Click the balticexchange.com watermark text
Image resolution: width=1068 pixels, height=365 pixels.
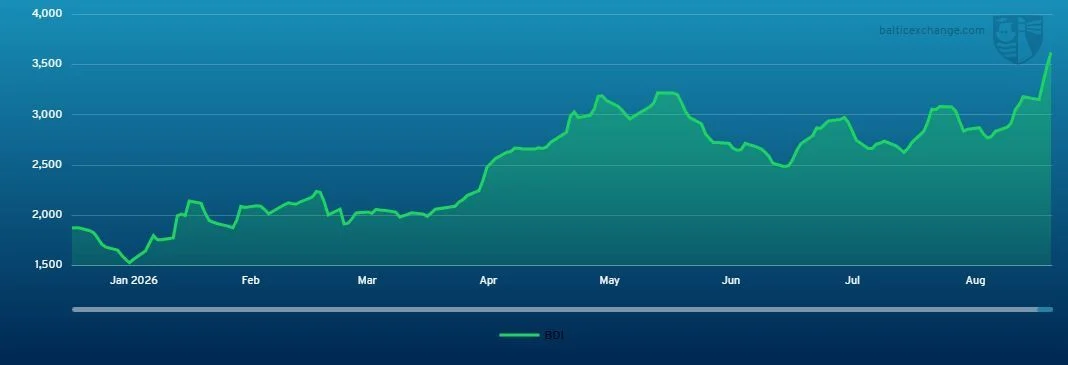click(931, 31)
